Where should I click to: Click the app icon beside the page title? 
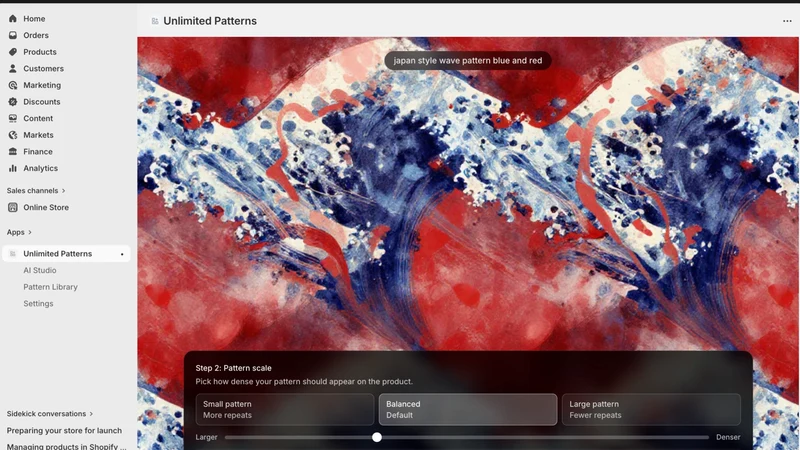coord(155,21)
